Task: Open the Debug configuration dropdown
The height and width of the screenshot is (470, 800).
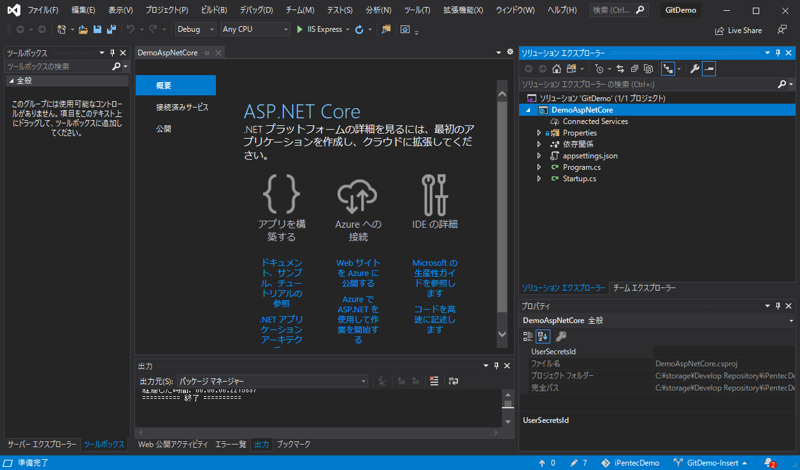Action: 195,30
